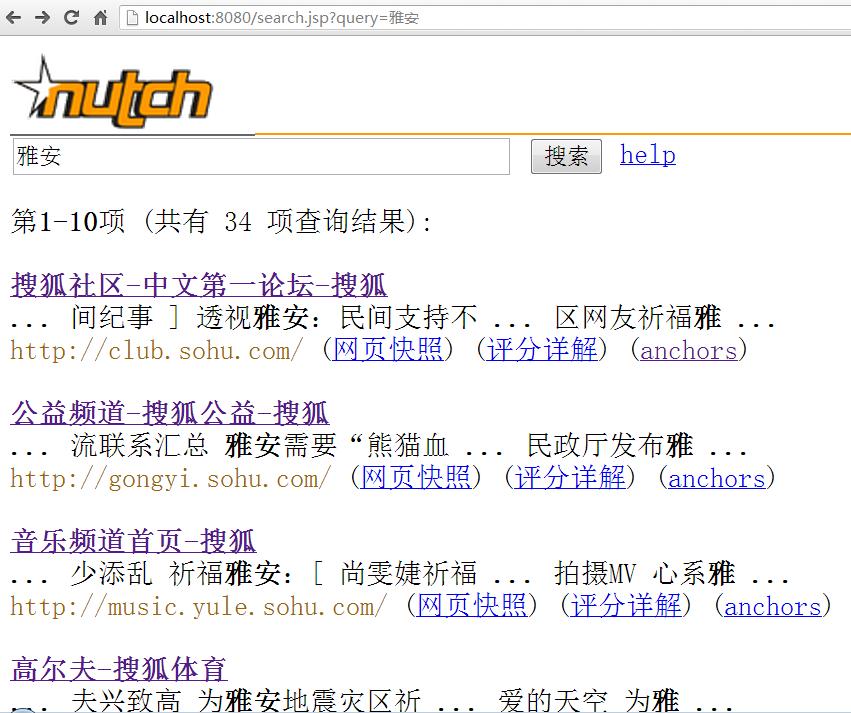851x713 pixels.
Task: Click the browser forward arrow
Action: coord(42,18)
